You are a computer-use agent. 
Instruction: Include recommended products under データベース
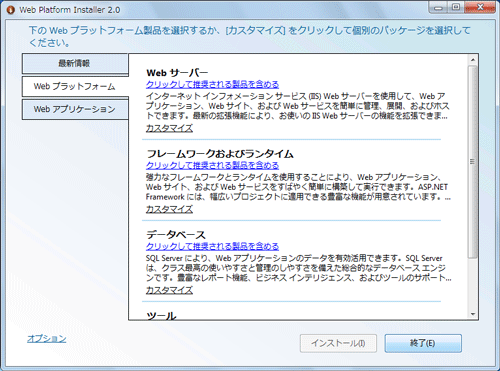coord(212,246)
